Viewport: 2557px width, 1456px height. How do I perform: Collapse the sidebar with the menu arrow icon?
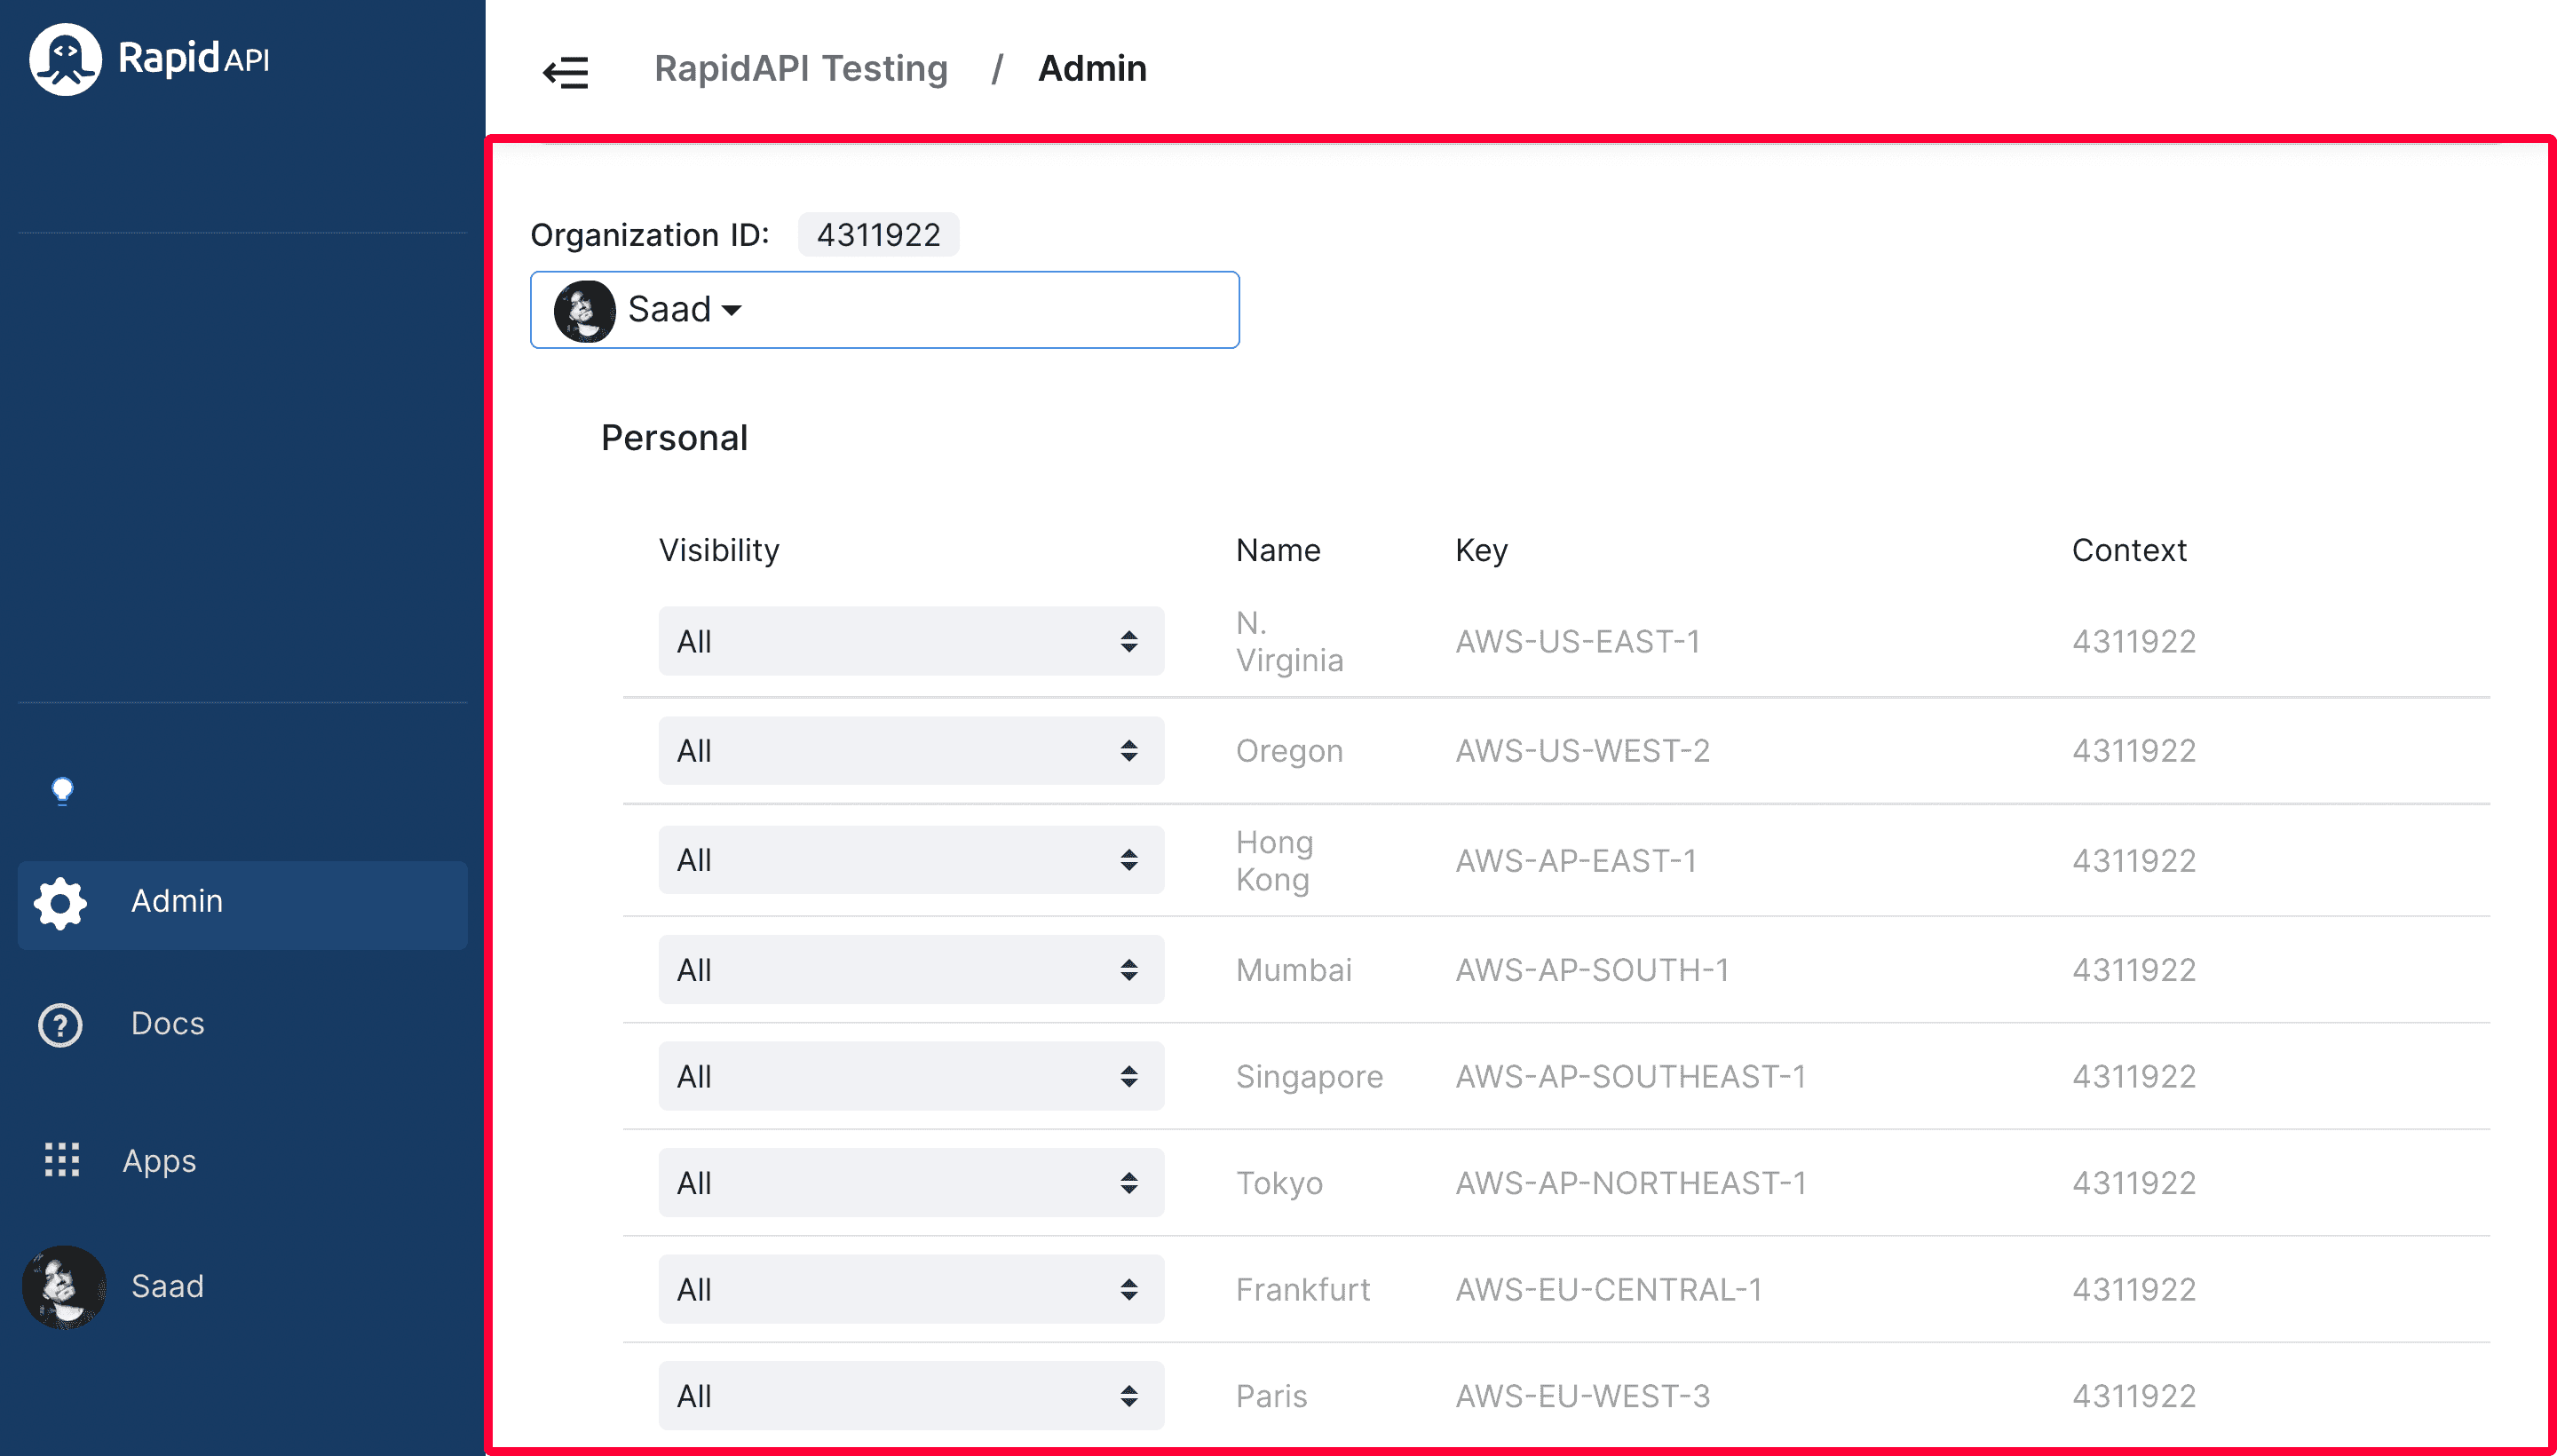566,72
